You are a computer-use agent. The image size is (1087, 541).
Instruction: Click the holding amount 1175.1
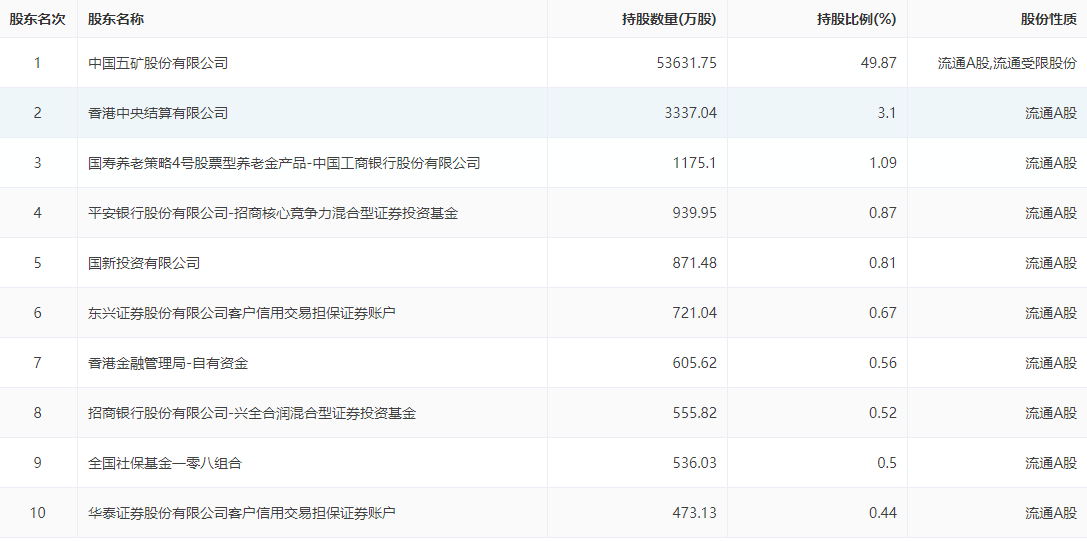695,163
